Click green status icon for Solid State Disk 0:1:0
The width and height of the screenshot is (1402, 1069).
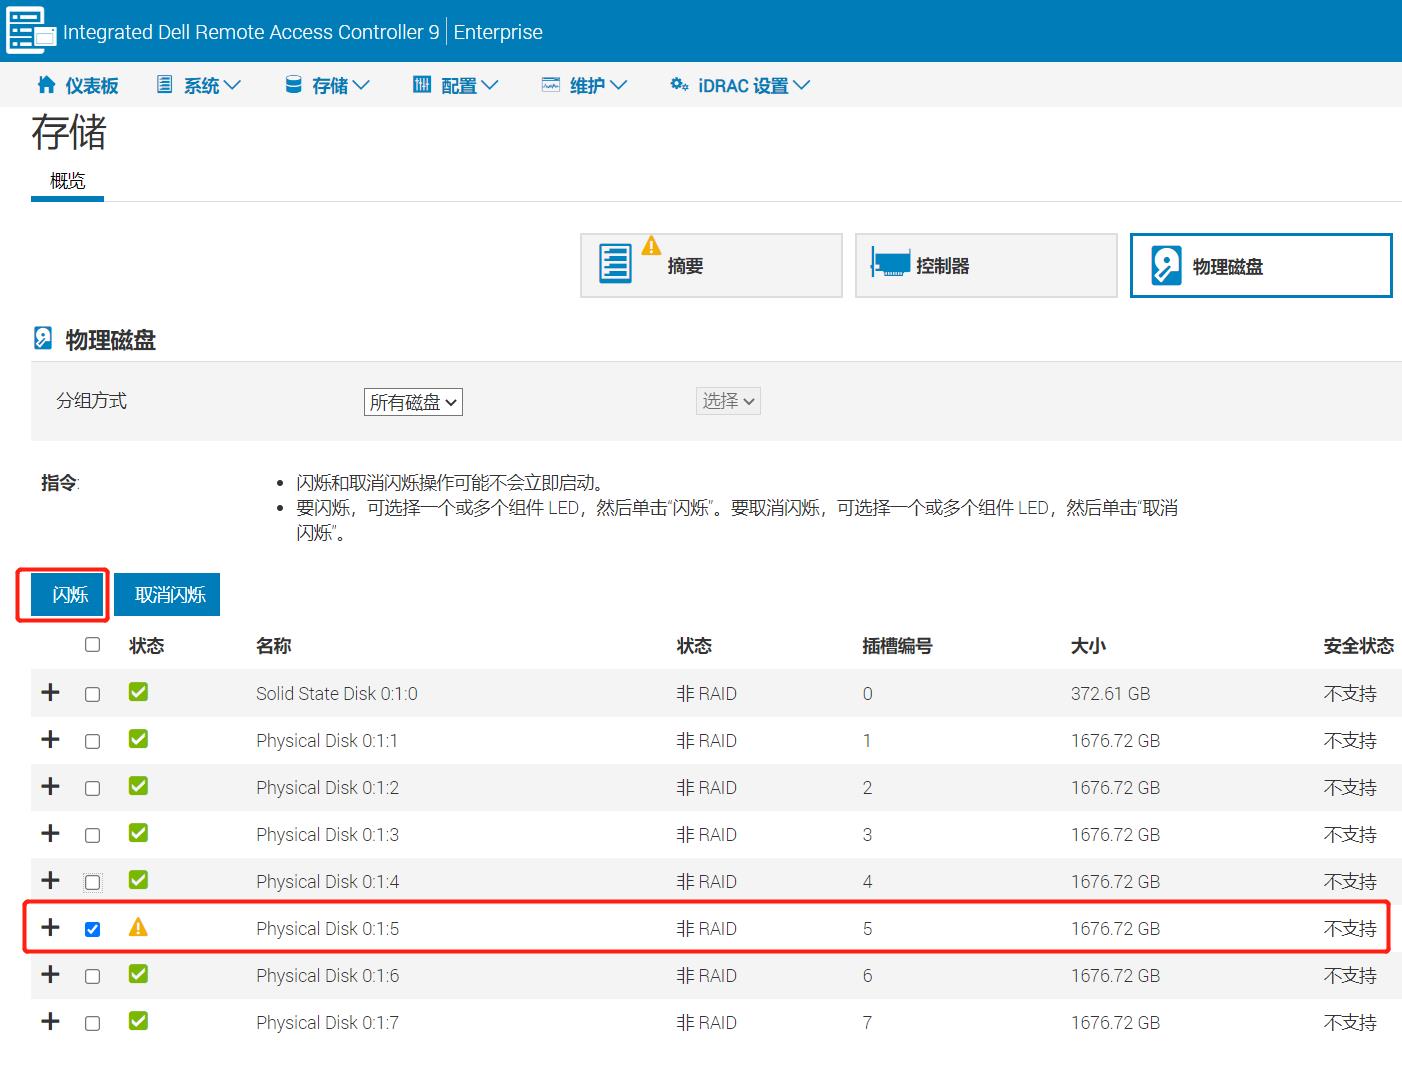pos(138,692)
